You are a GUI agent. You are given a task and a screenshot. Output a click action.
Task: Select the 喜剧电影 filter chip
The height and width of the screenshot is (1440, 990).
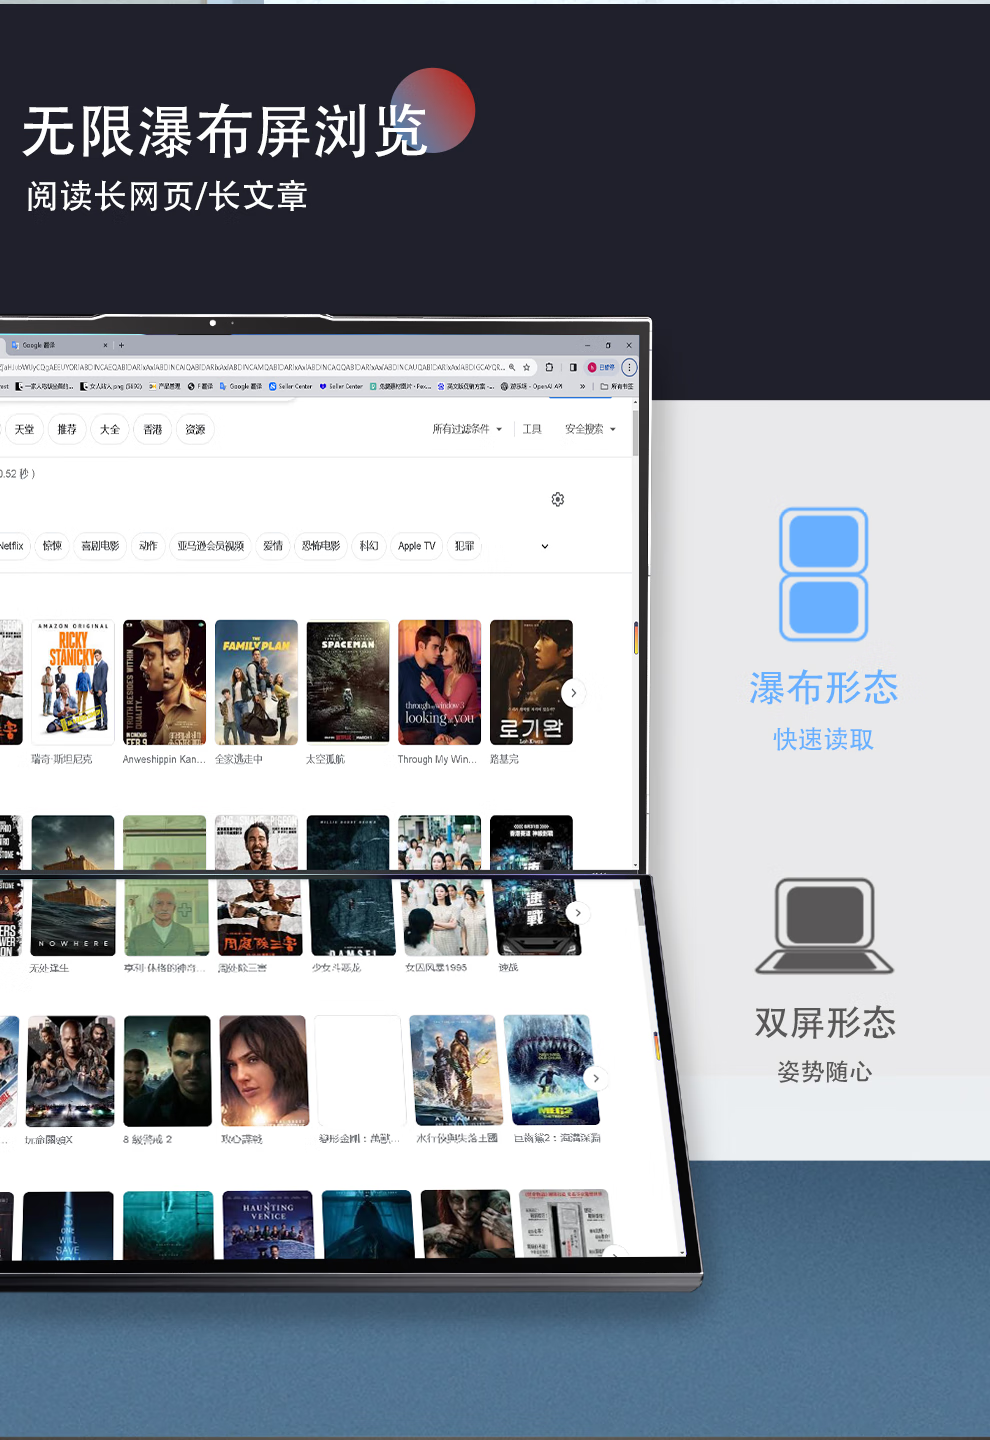point(100,546)
